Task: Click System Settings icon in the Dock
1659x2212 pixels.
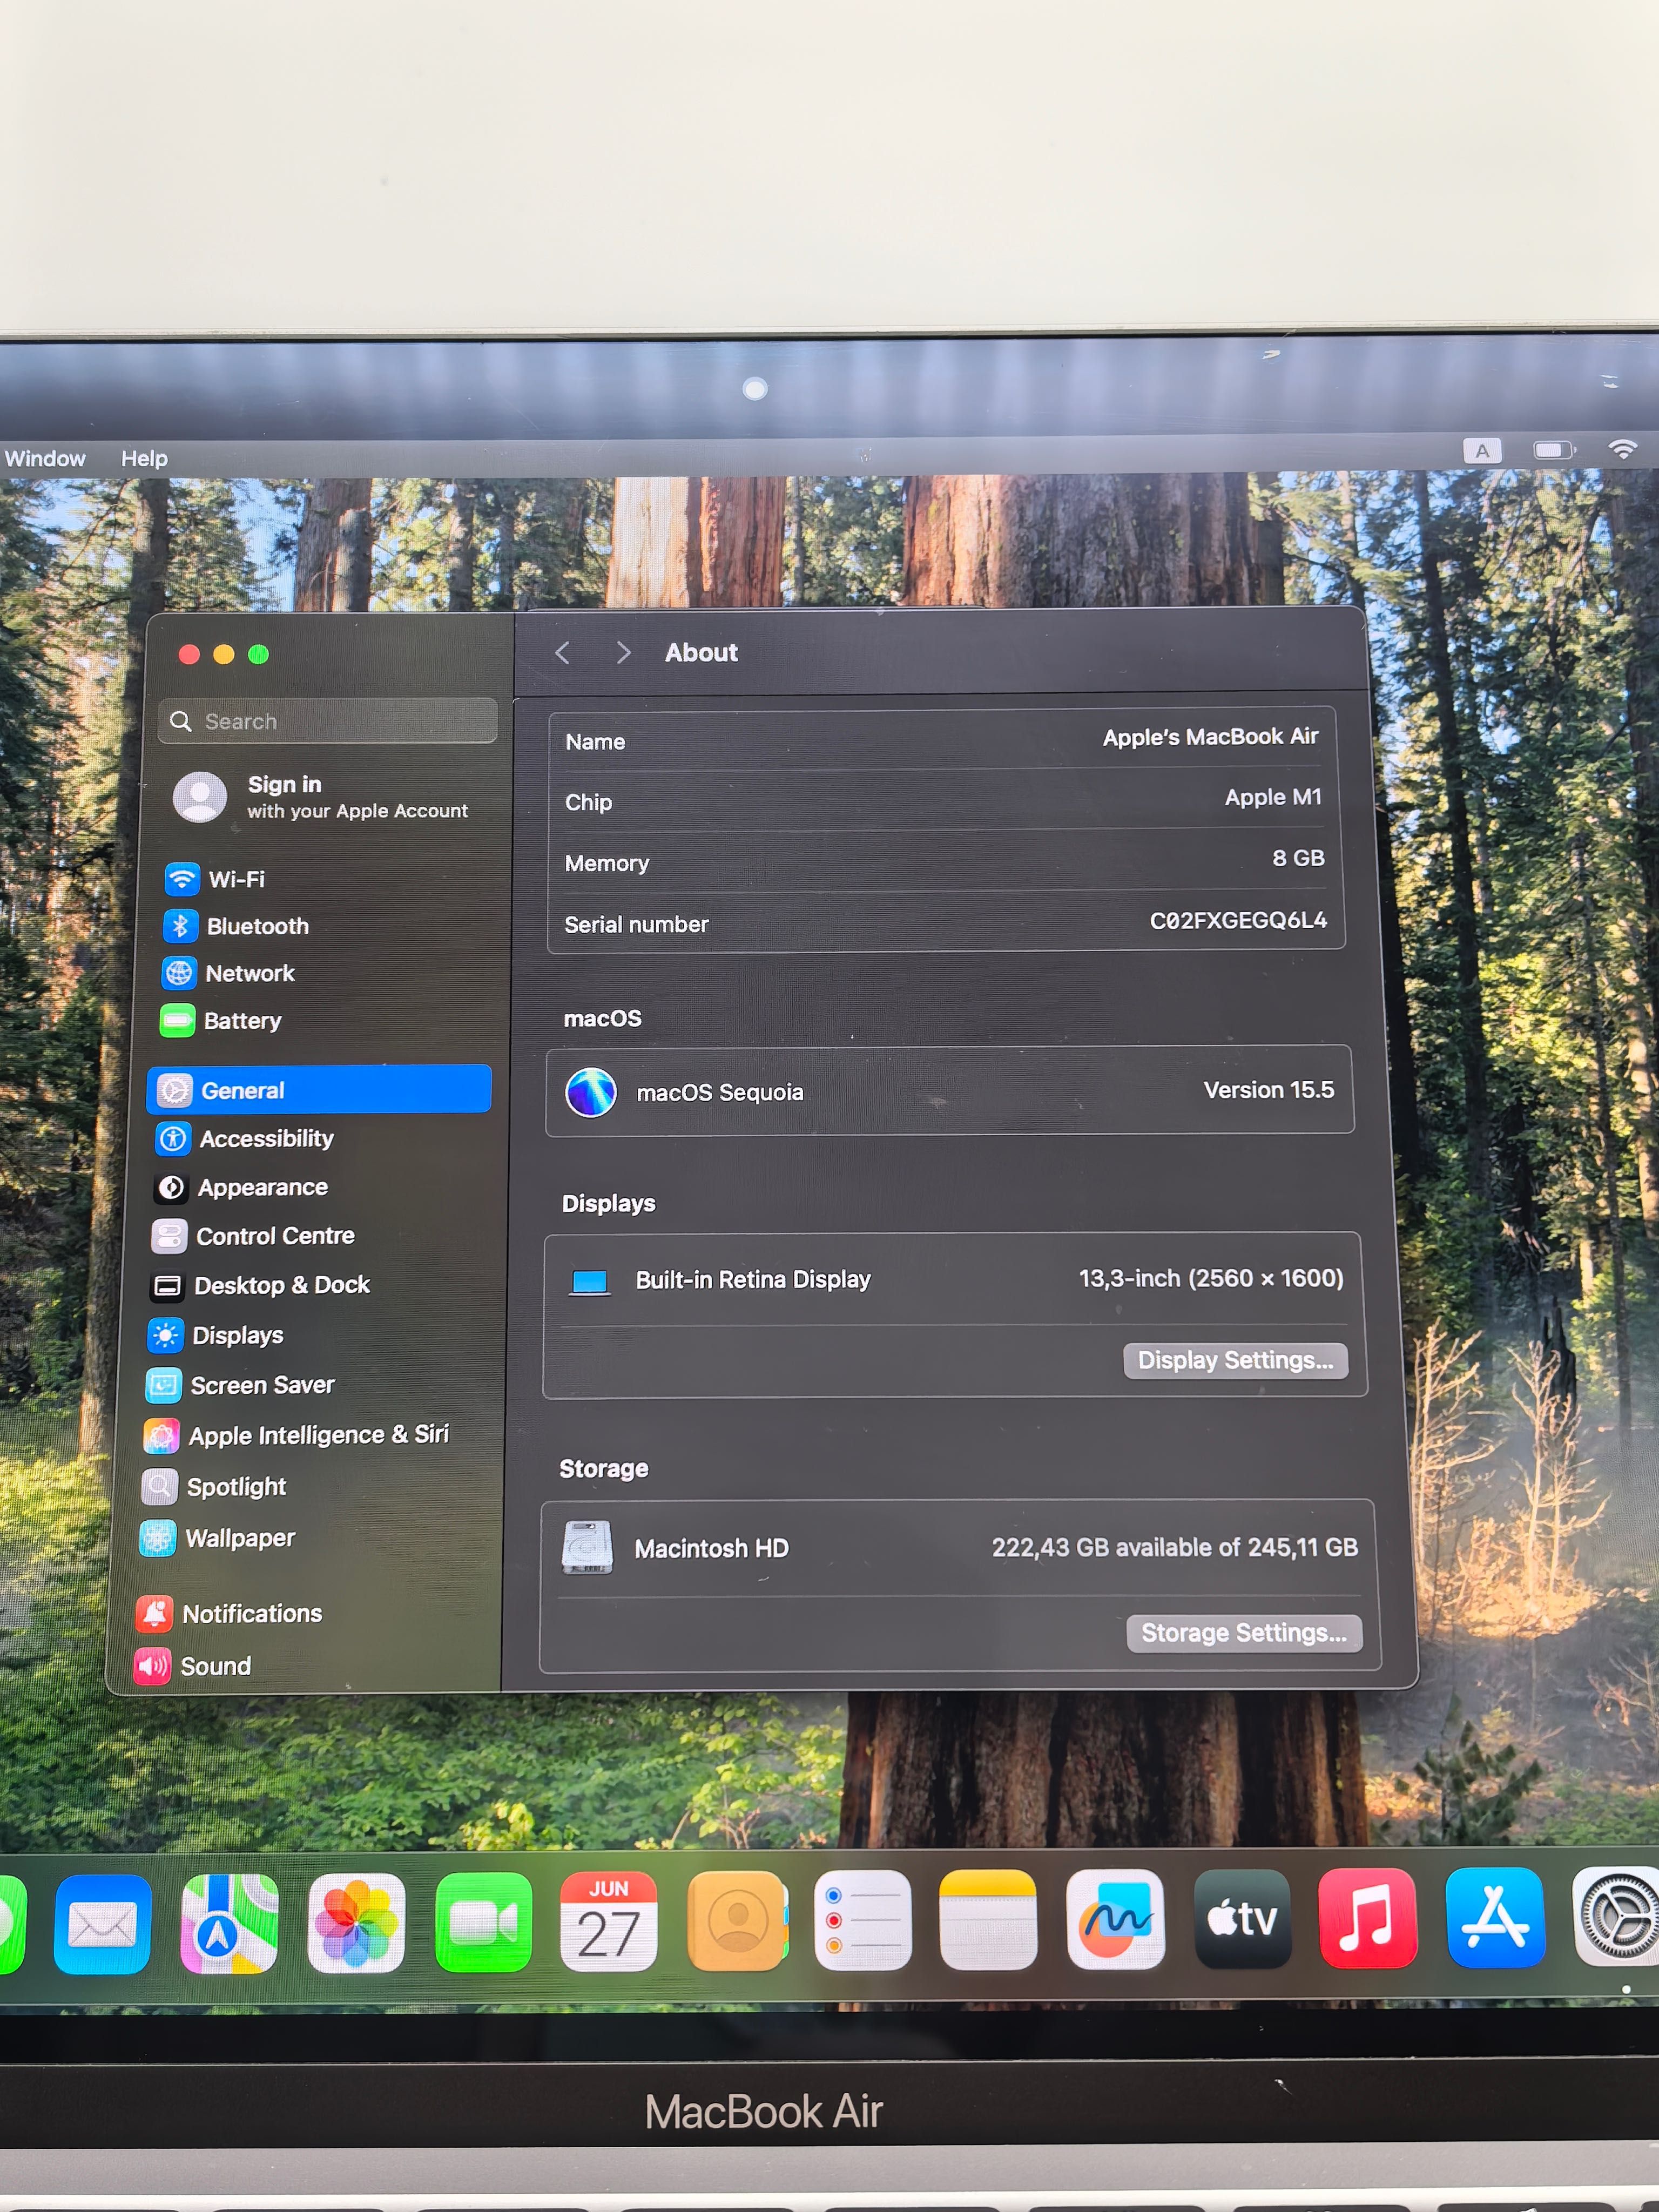Action: (1616, 1916)
